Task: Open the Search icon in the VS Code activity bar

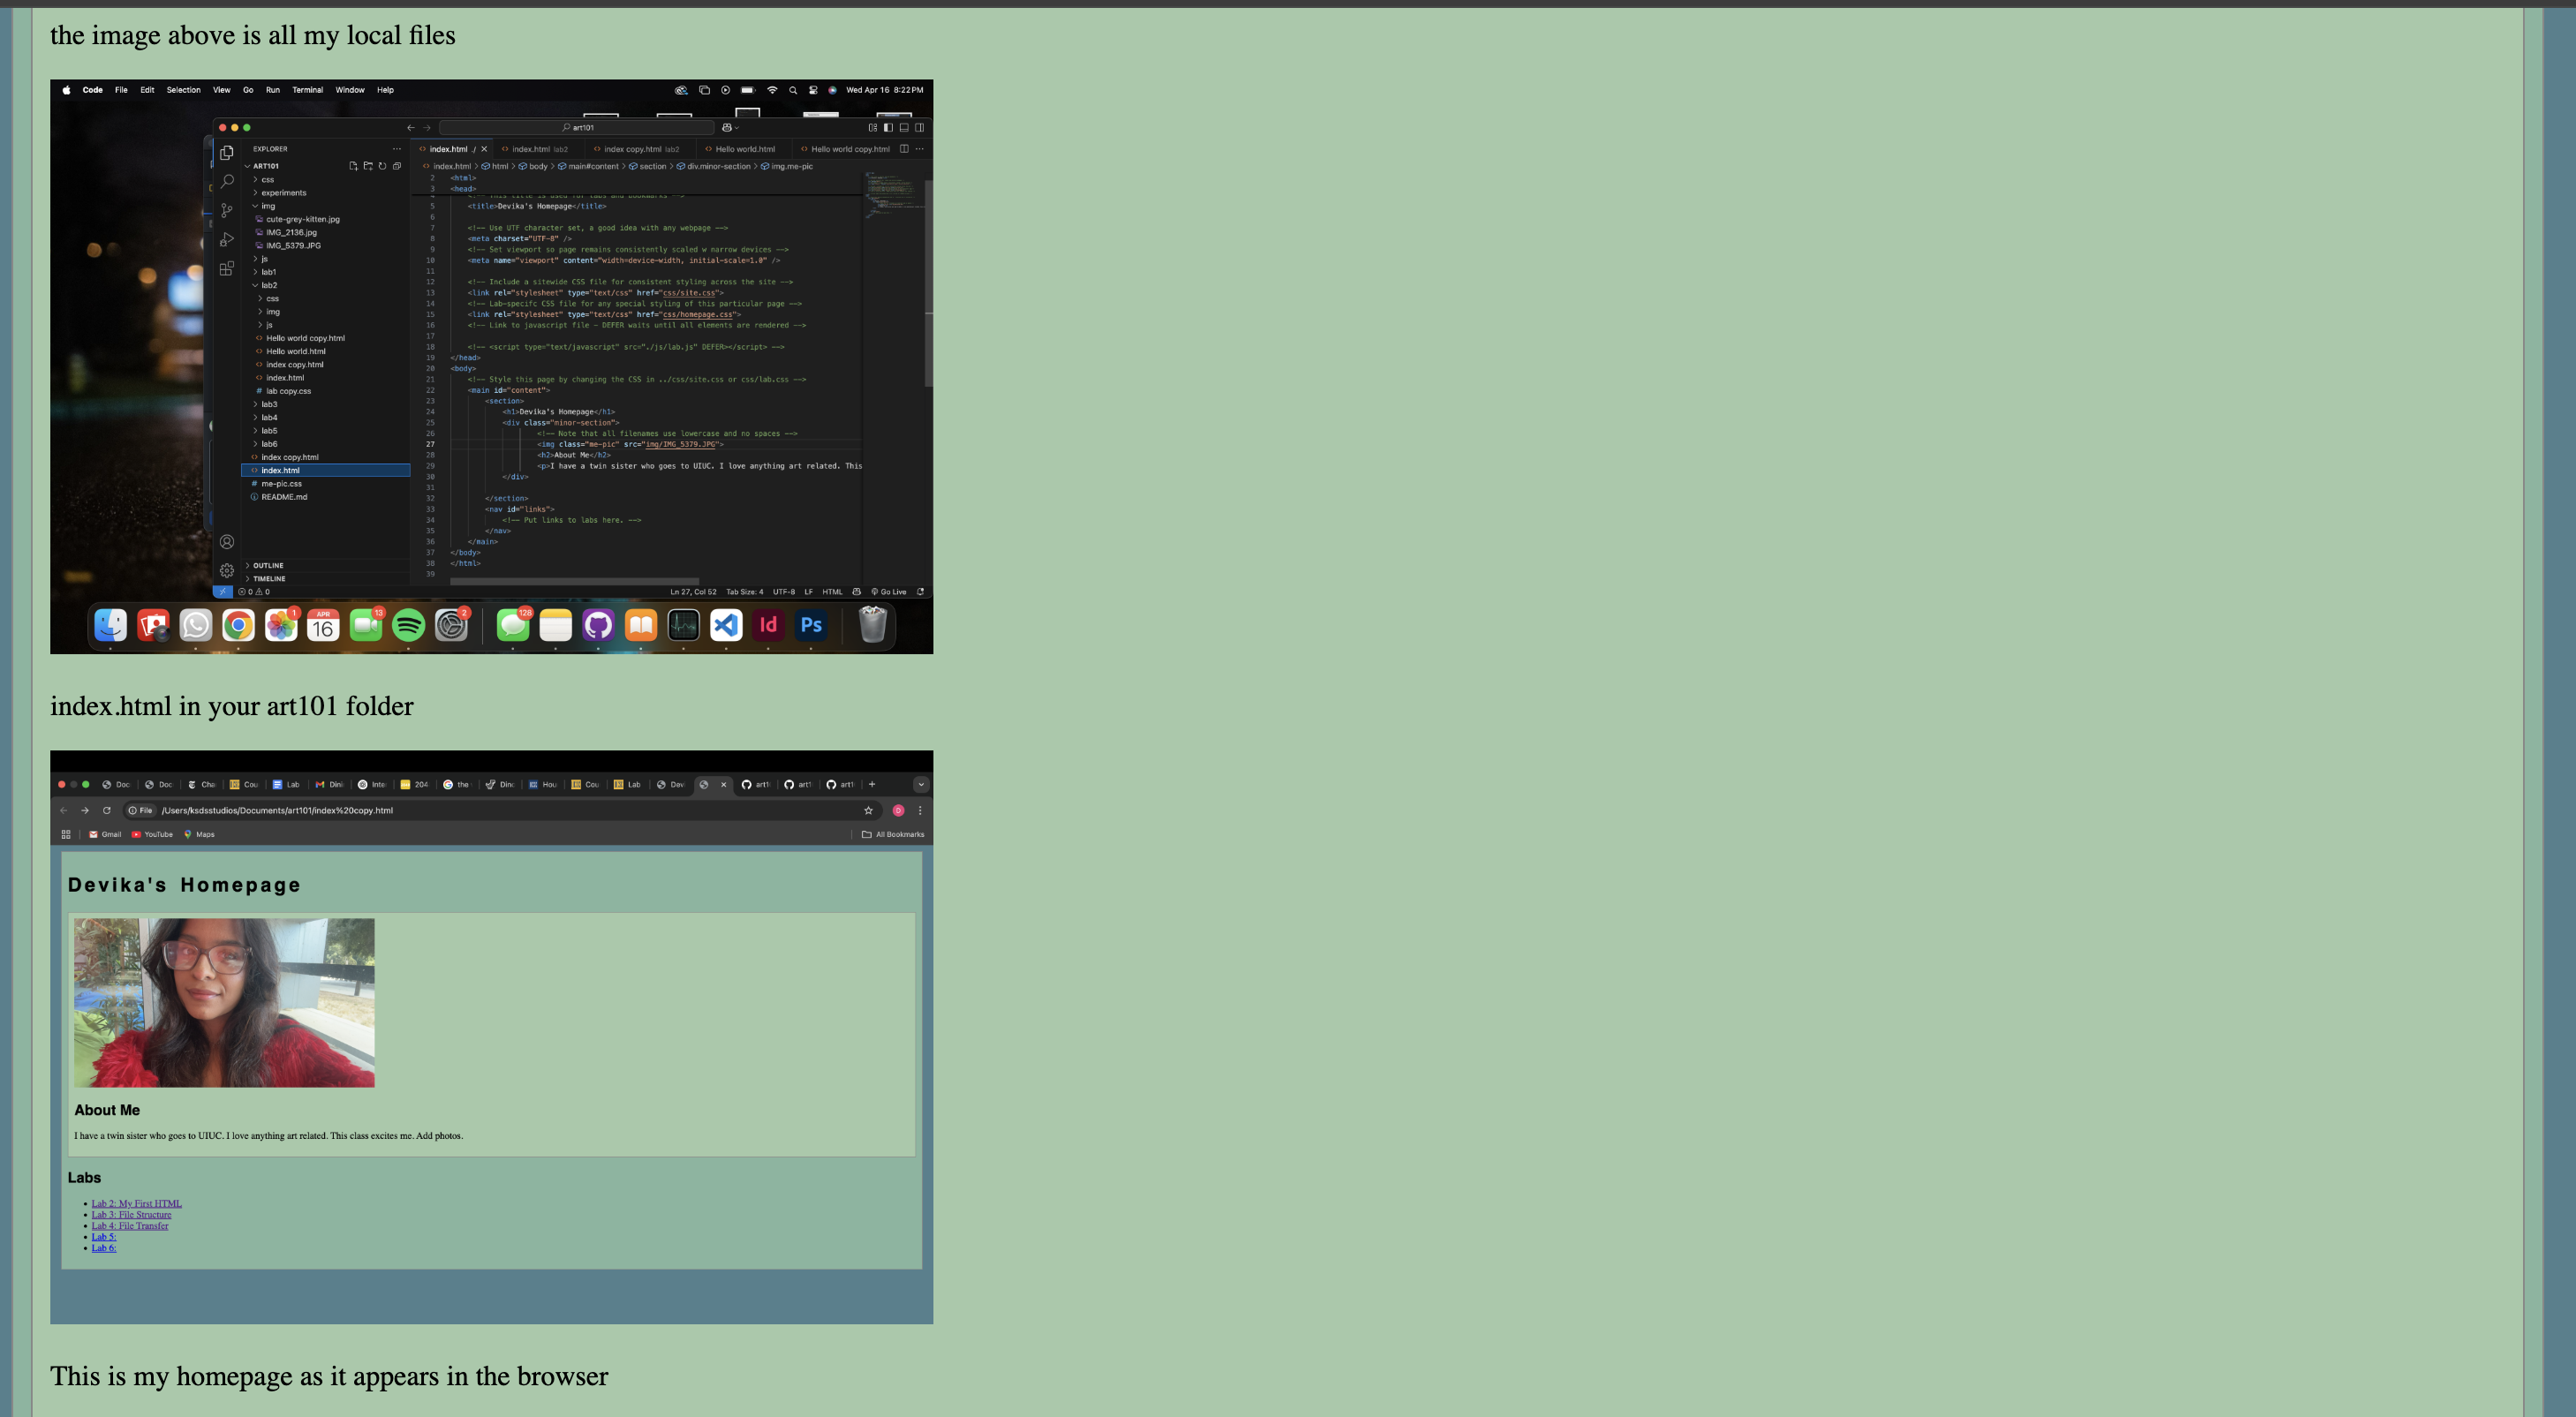Action: point(227,181)
